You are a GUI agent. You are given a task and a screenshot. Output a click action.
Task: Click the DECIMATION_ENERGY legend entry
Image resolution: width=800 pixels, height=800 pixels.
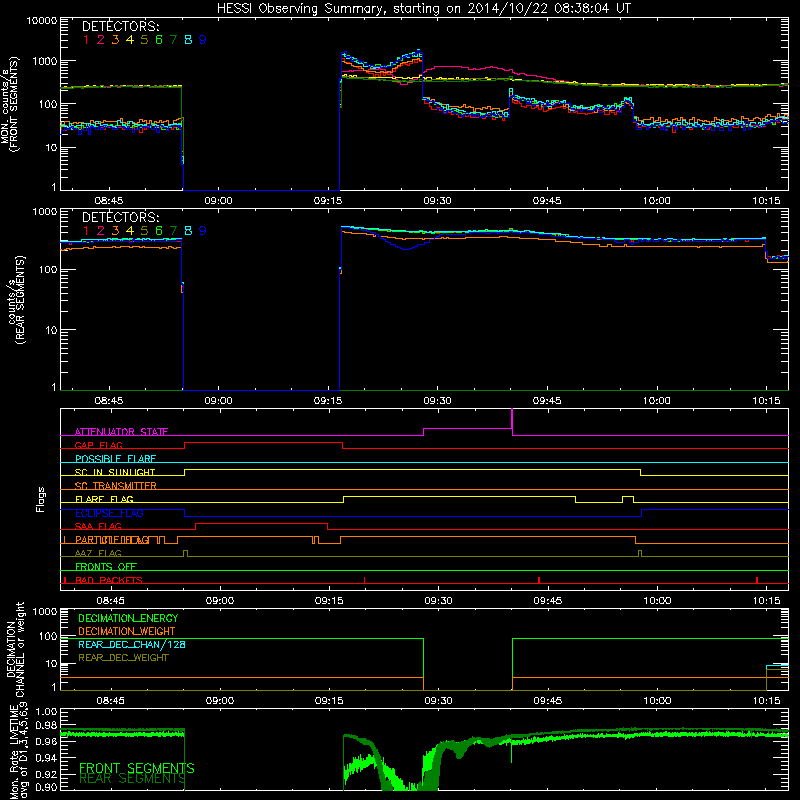[128, 618]
